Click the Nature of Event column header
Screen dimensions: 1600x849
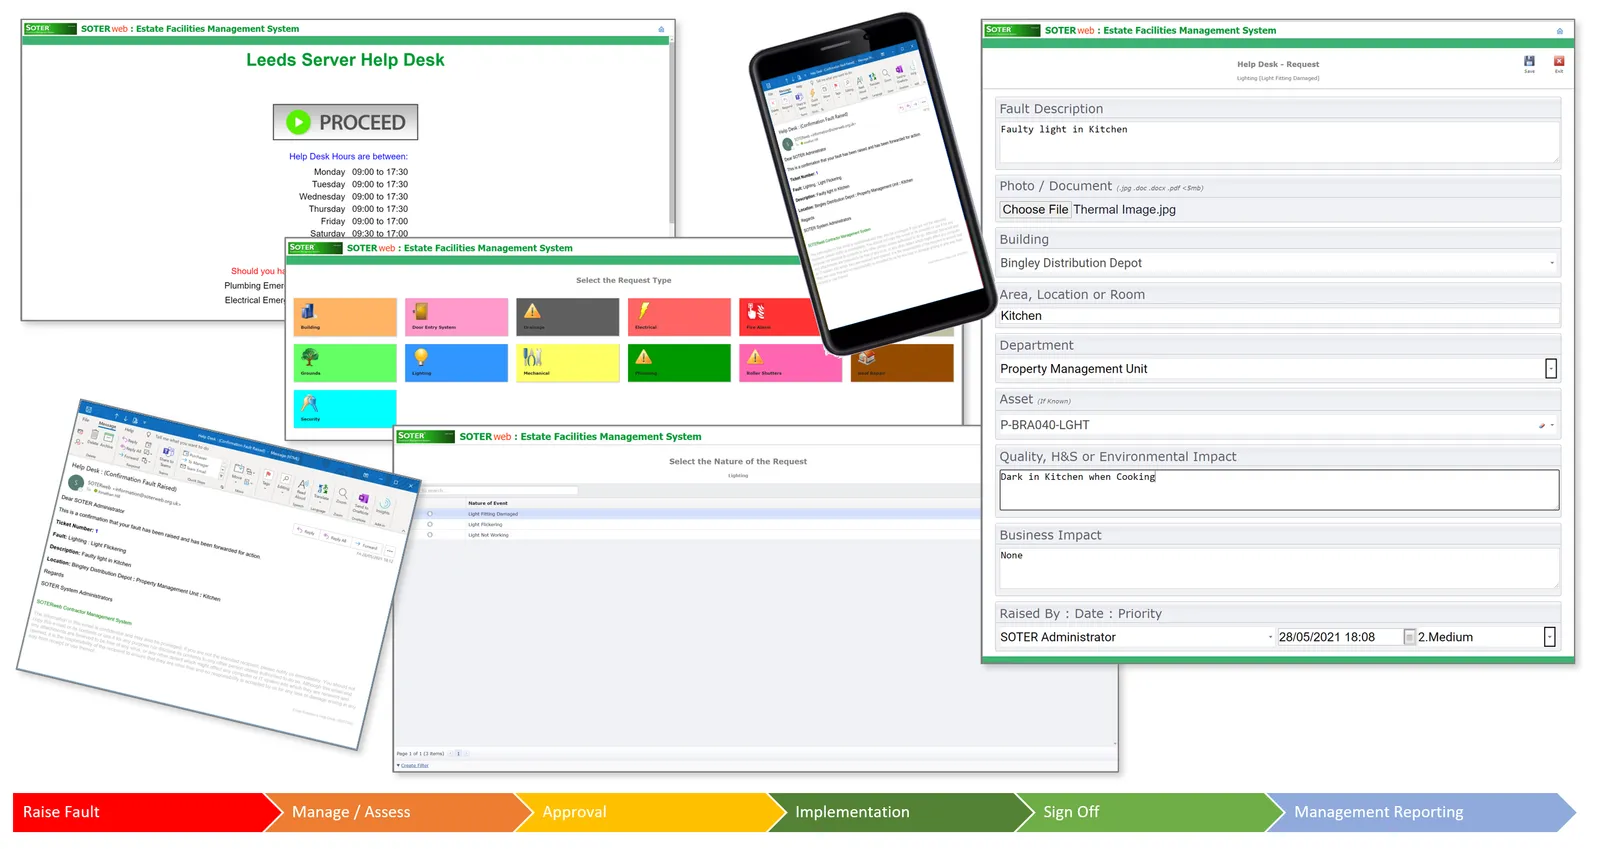tap(488, 503)
